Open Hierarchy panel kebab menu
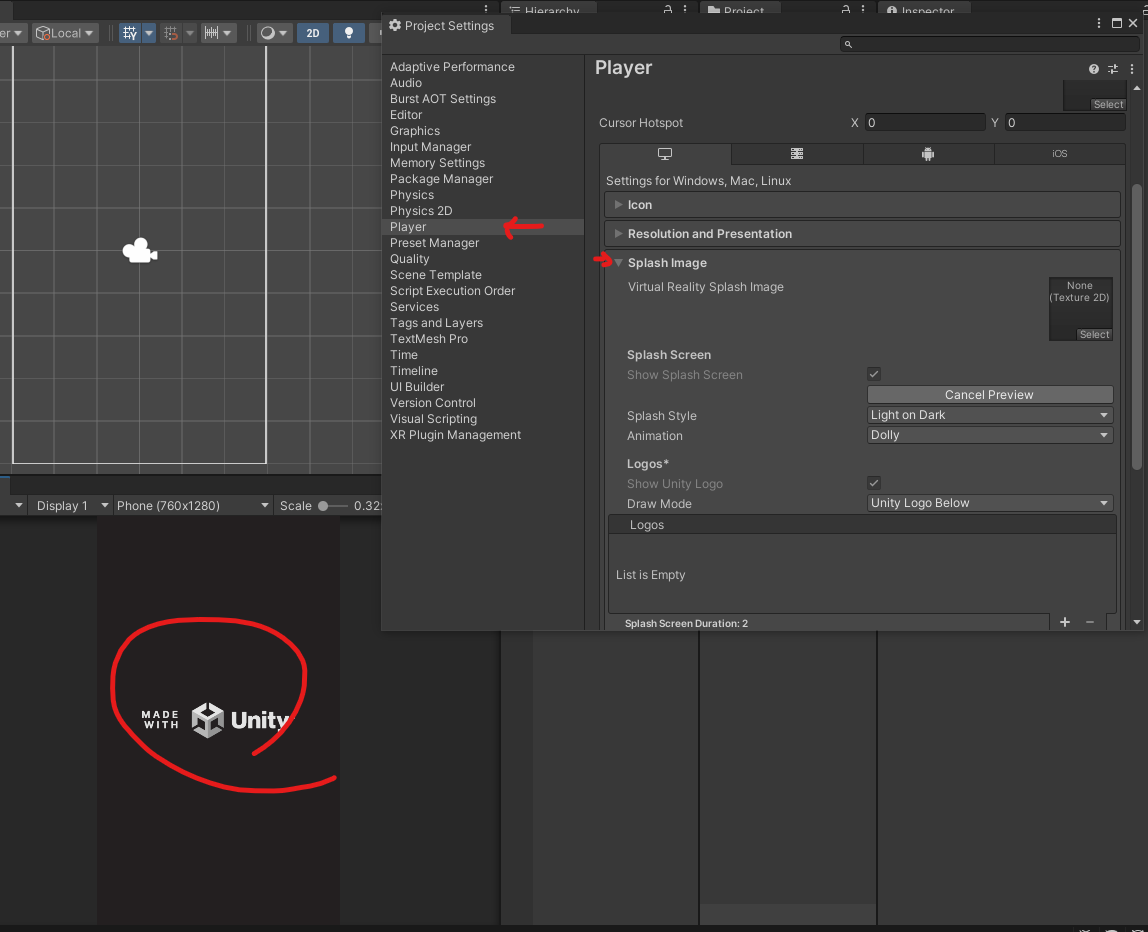Viewport: 1148px width, 932px height. pyautogui.click(x=685, y=10)
